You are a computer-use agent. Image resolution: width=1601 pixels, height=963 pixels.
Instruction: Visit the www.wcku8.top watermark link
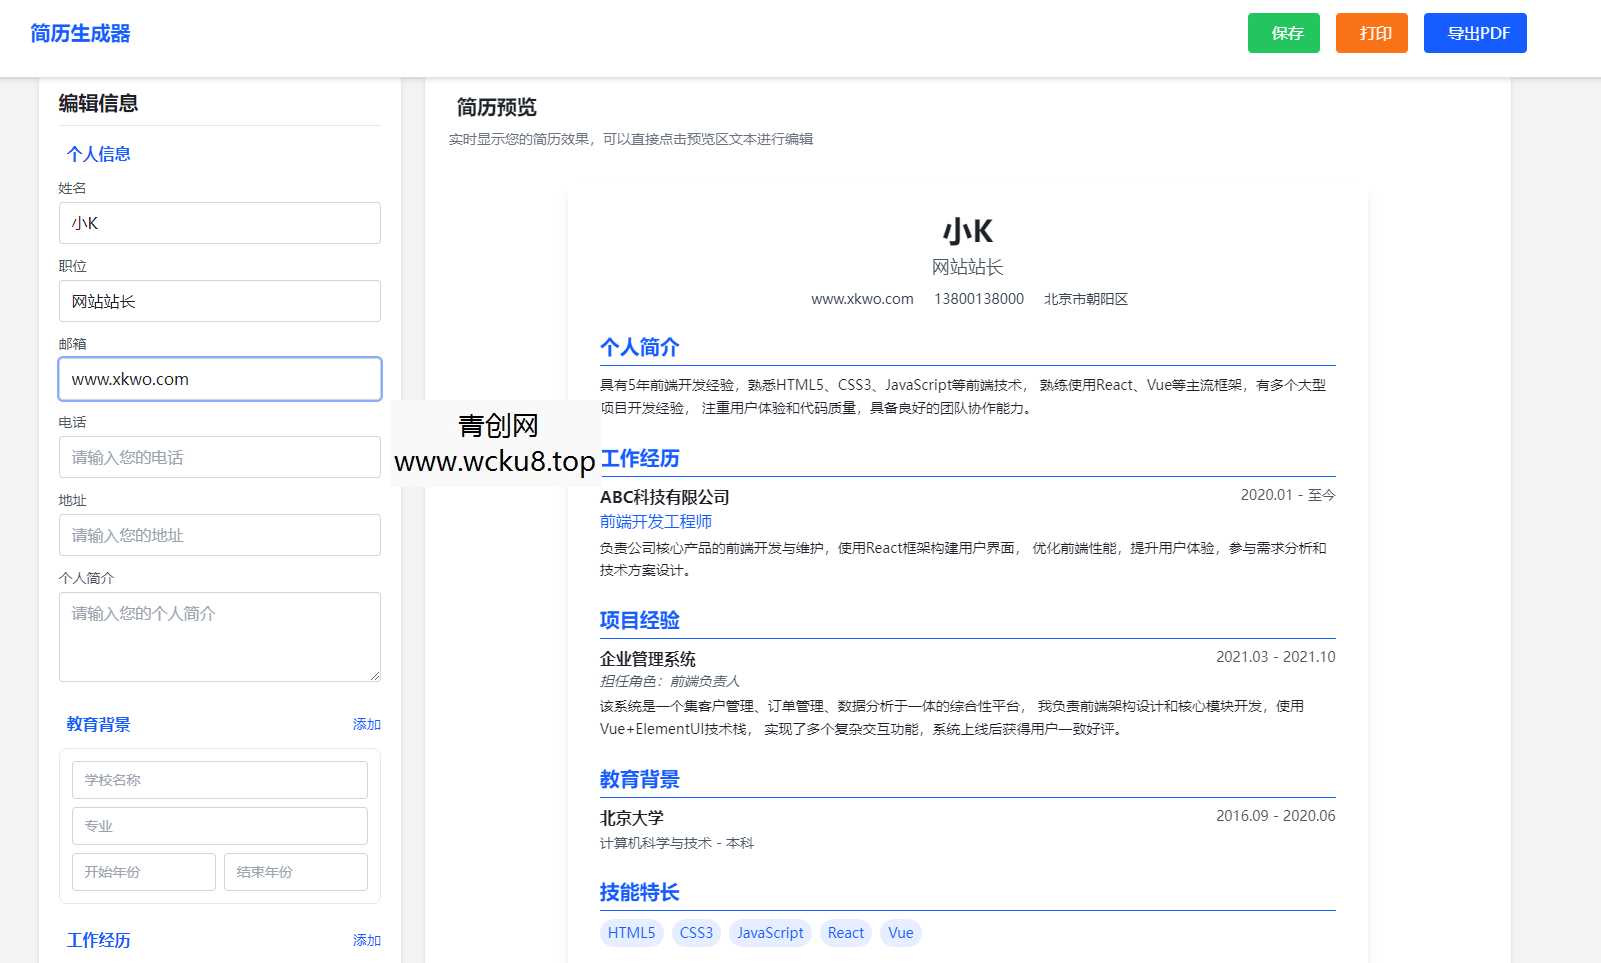(497, 463)
